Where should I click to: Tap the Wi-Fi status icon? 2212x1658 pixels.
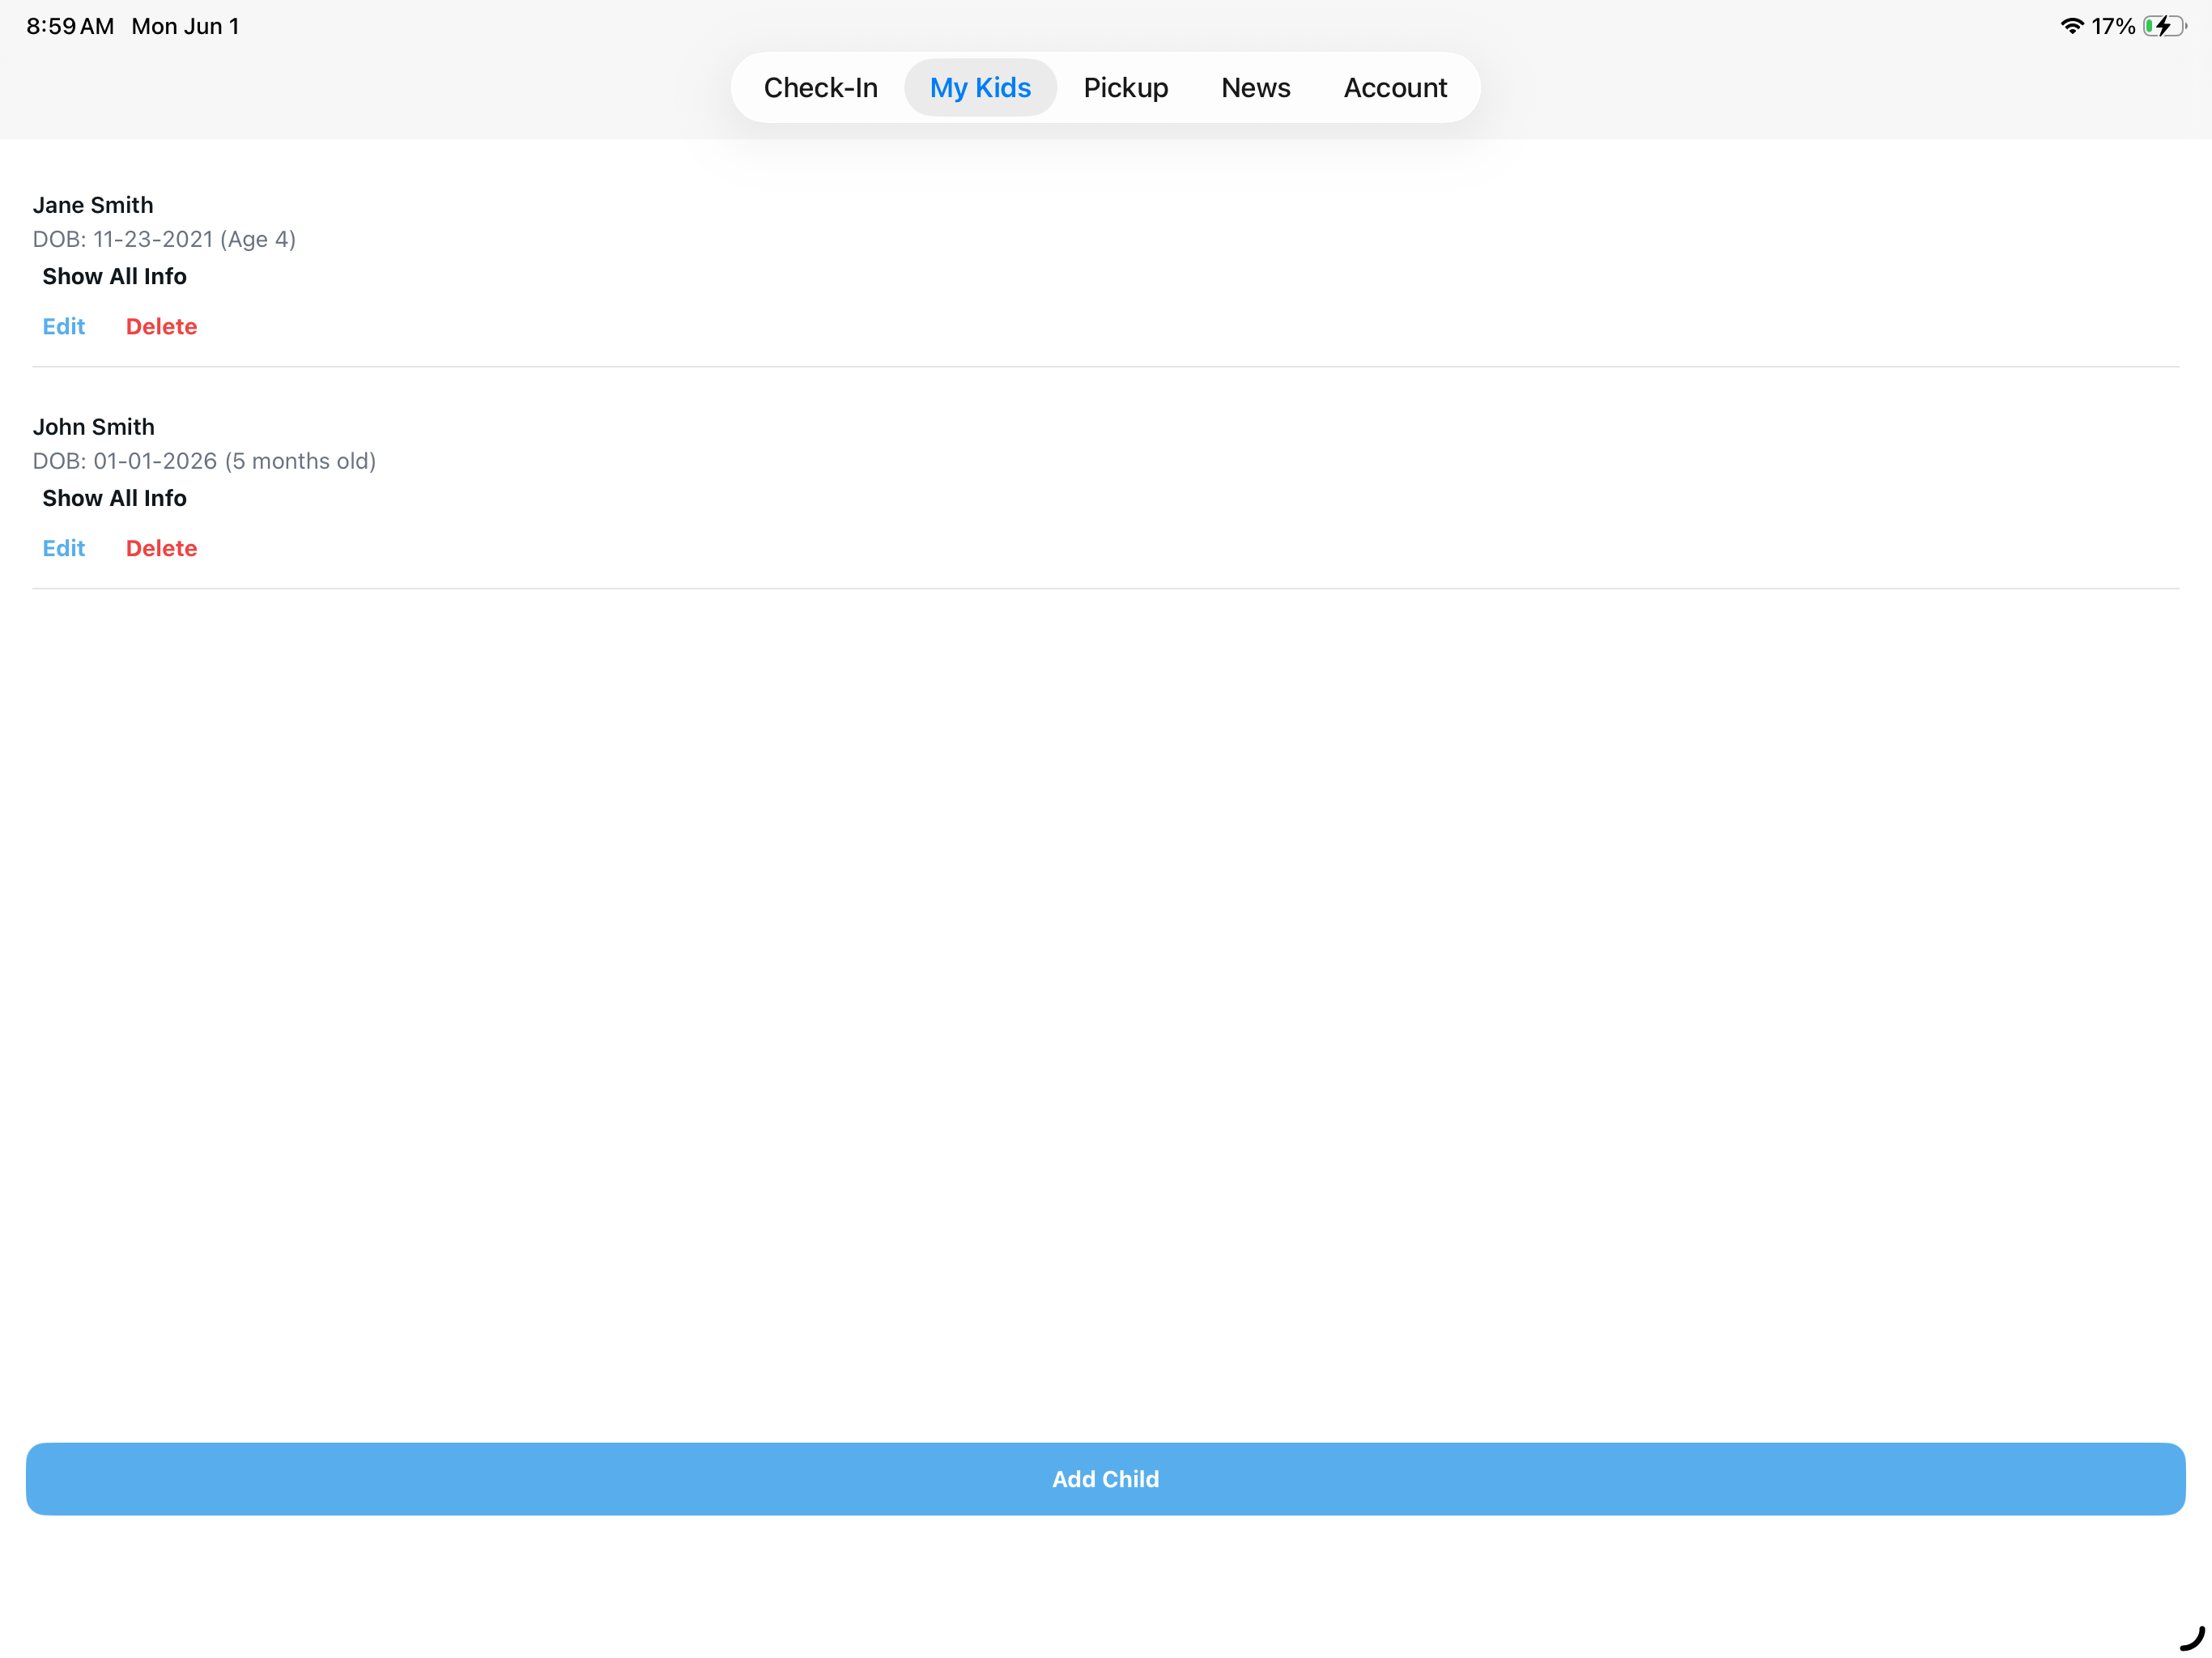coord(2072,26)
